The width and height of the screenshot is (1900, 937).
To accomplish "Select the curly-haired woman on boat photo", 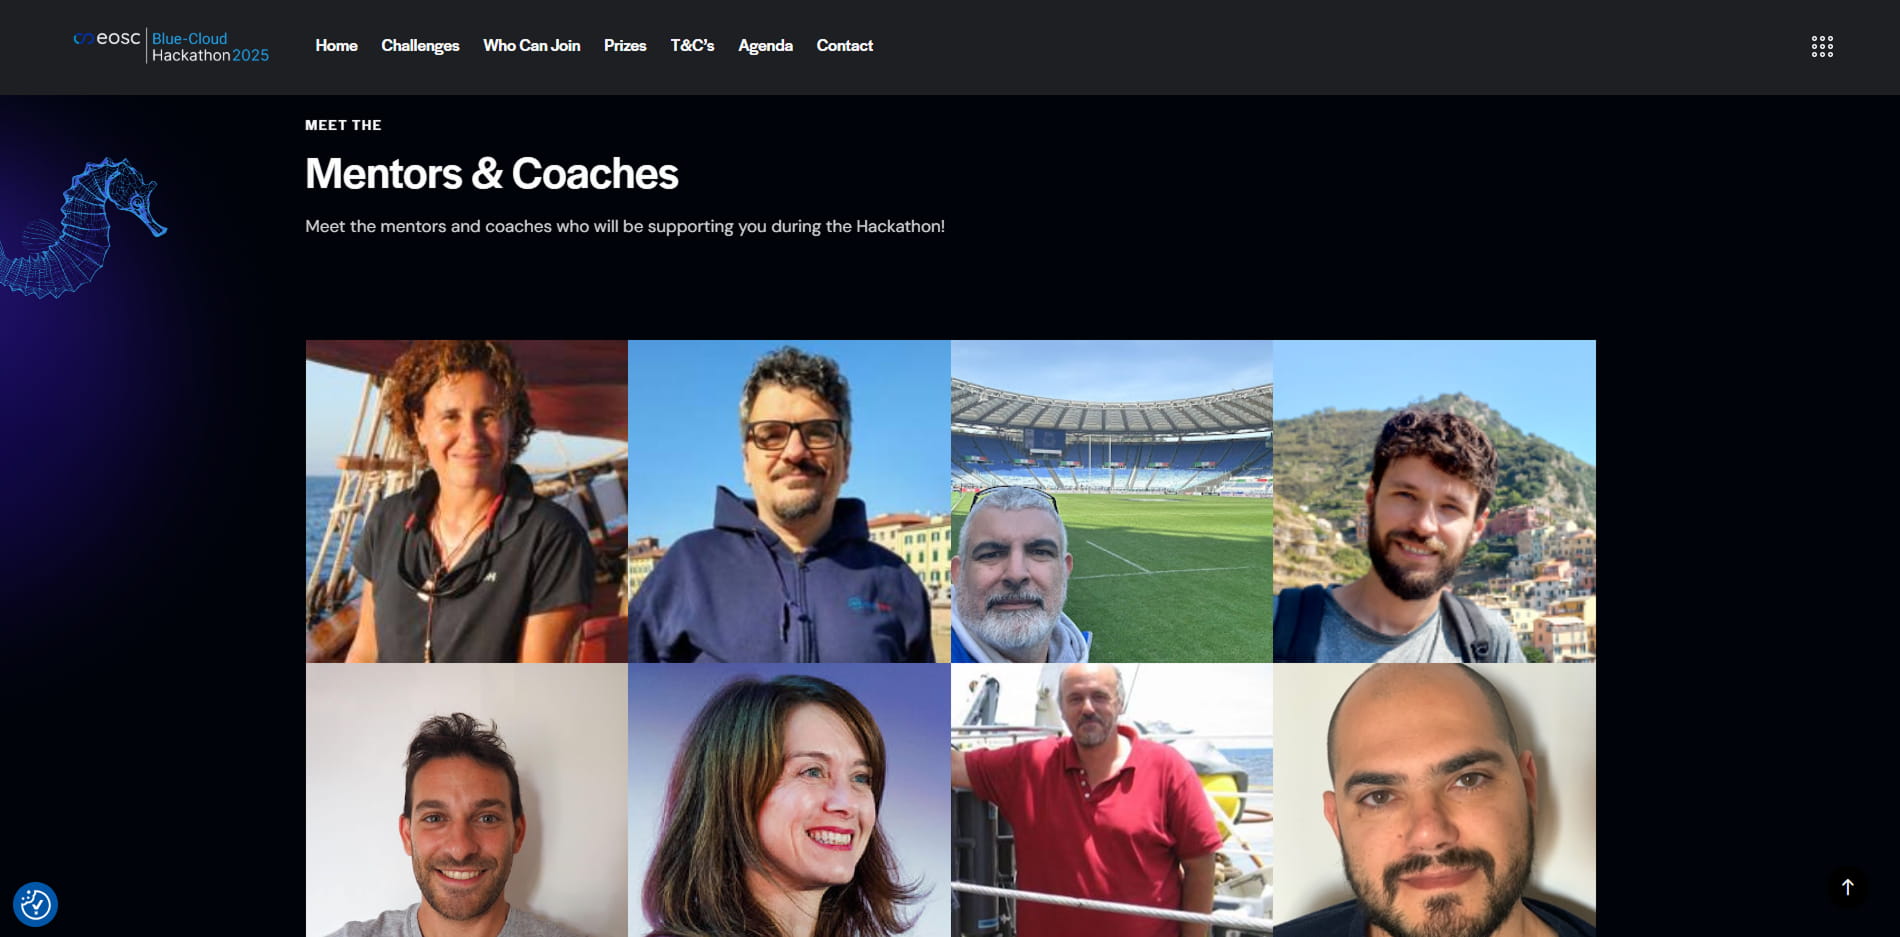I will click(x=467, y=501).
